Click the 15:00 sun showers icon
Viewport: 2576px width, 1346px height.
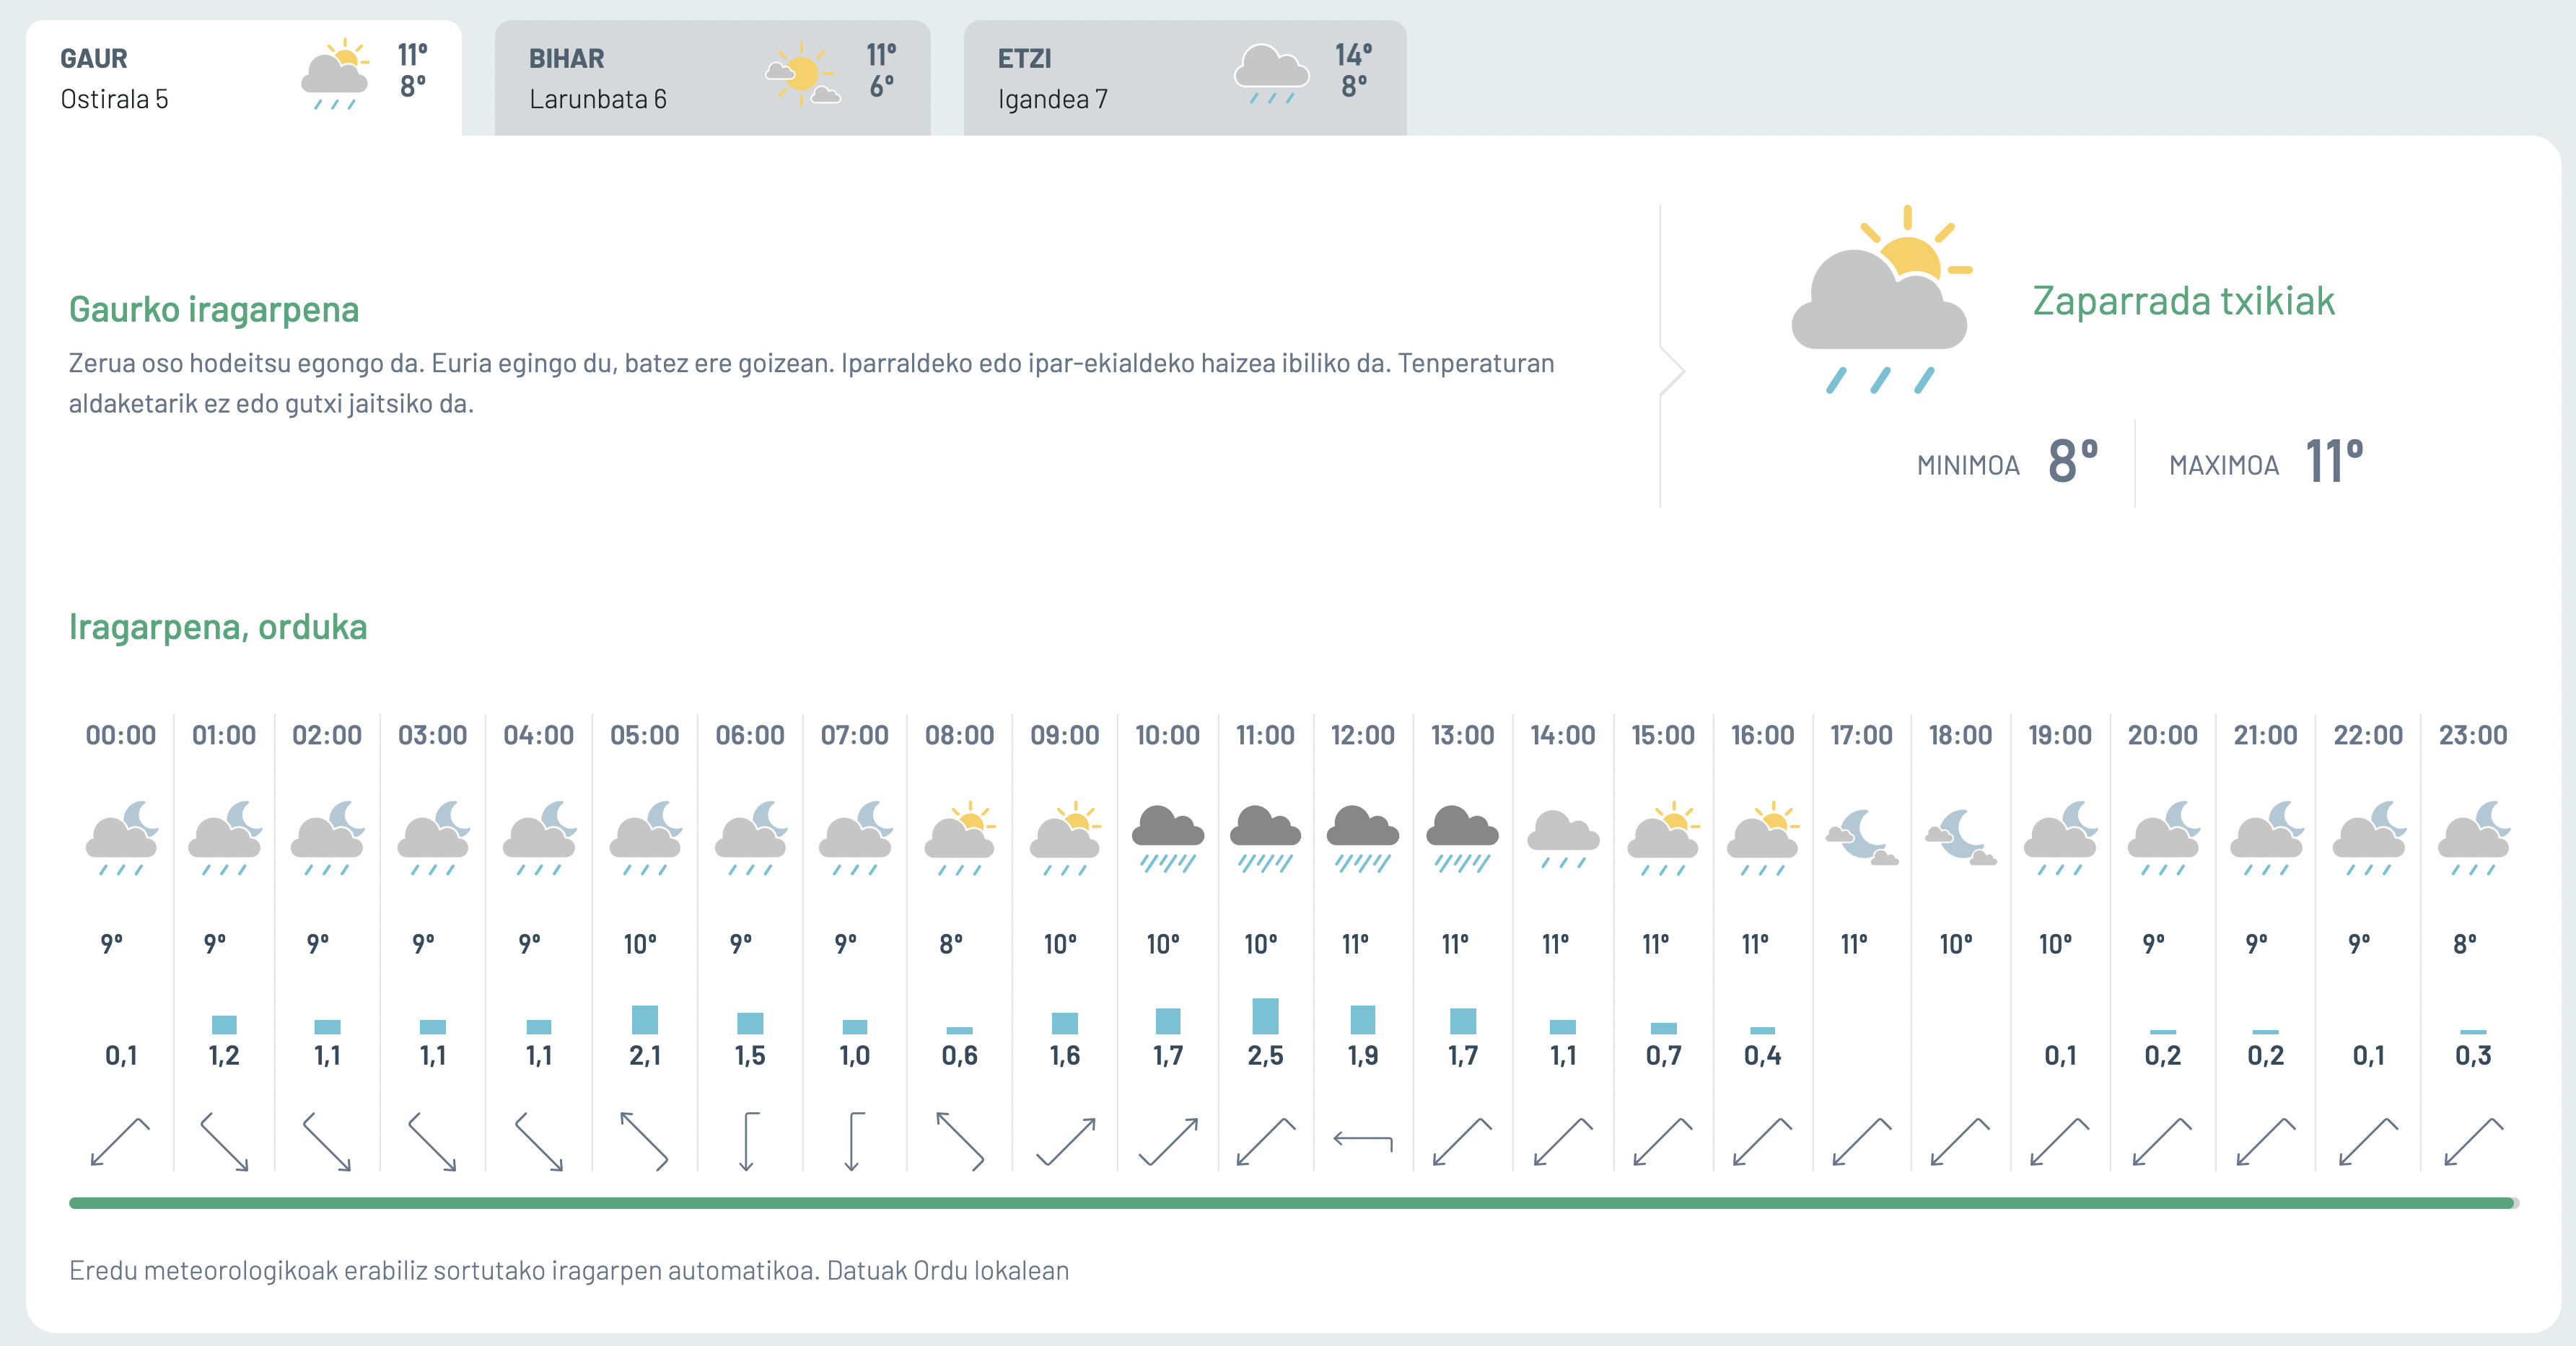pyautogui.click(x=1663, y=838)
